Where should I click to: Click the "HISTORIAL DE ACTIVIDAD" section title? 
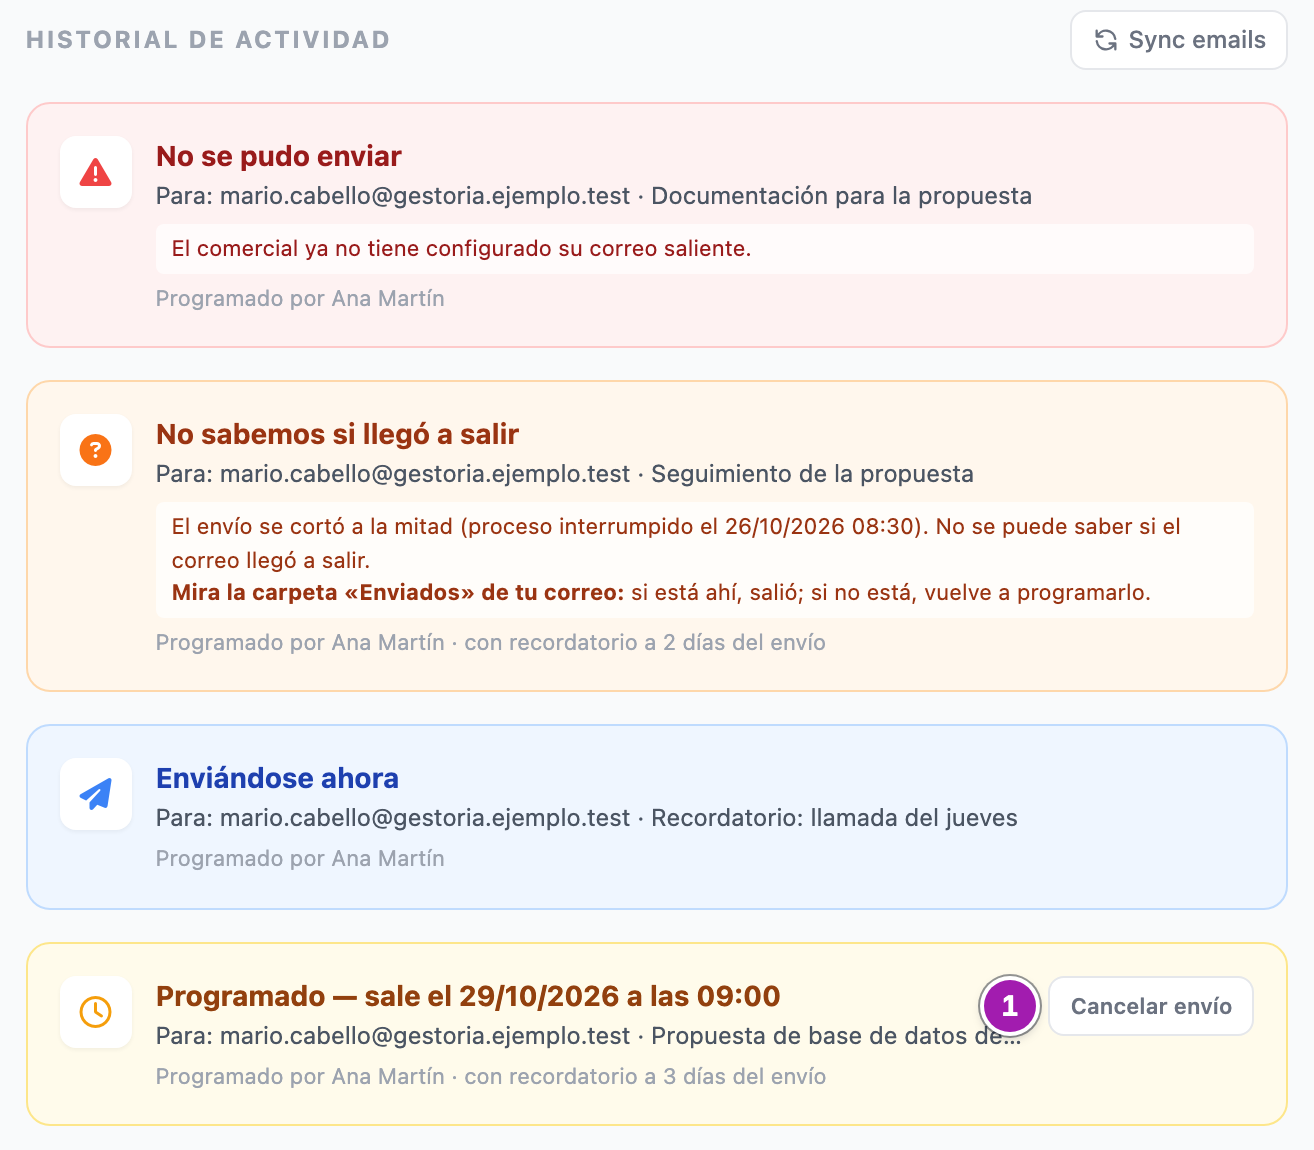tap(208, 40)
